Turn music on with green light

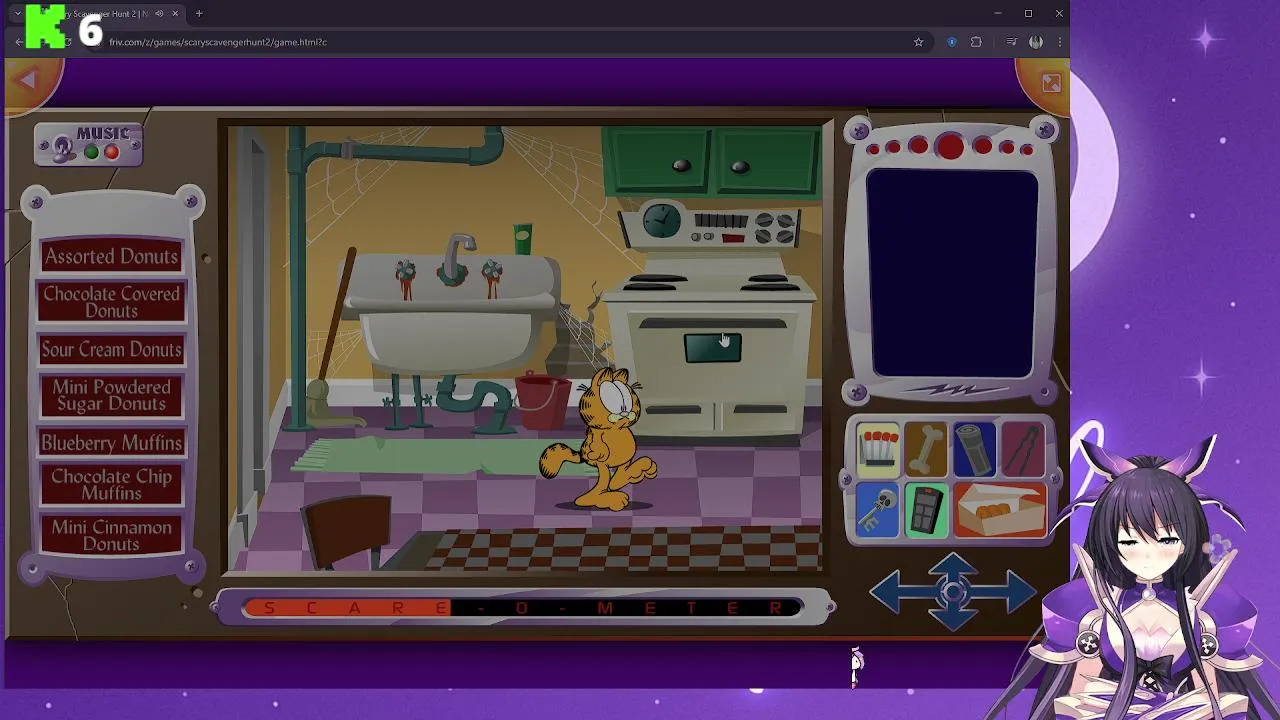(x=91, y=152)
